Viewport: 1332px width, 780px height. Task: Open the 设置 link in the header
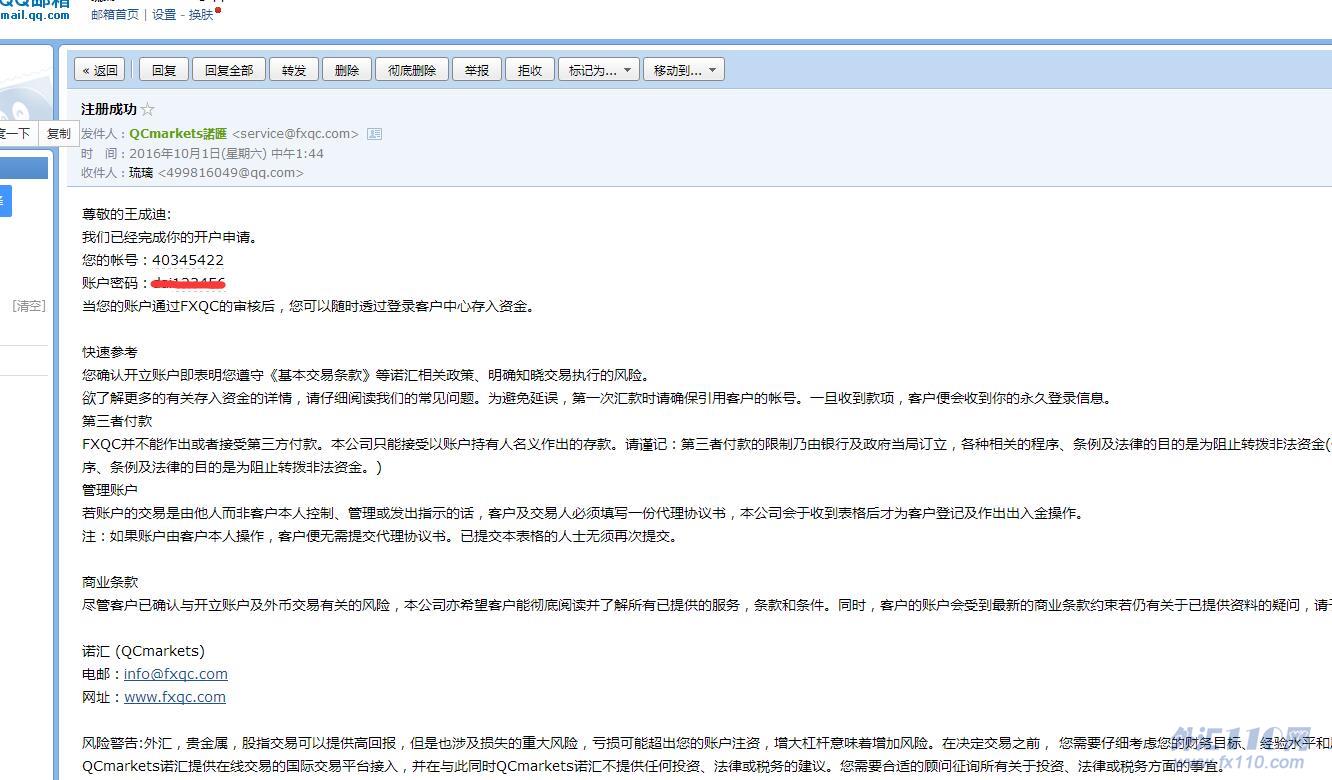tap(164, 15)
